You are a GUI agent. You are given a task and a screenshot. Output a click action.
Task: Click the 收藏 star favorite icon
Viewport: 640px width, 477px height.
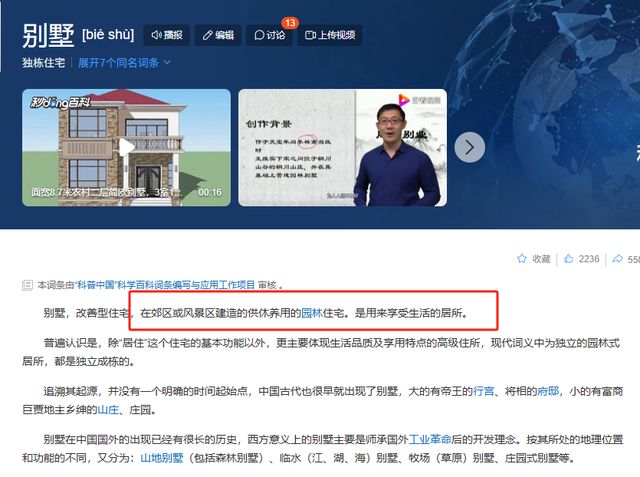(522, 259)
